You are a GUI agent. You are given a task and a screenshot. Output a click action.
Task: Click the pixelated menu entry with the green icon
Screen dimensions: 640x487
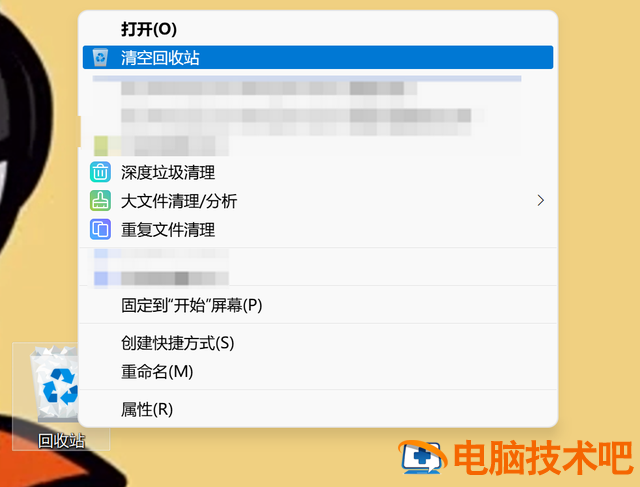tap(161, 145)
